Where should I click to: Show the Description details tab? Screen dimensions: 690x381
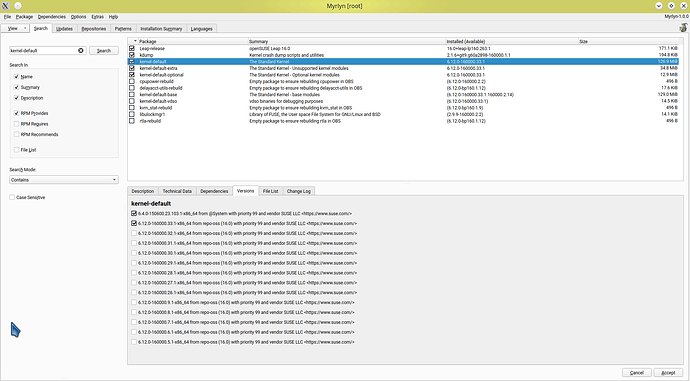[x=143, y=191]
